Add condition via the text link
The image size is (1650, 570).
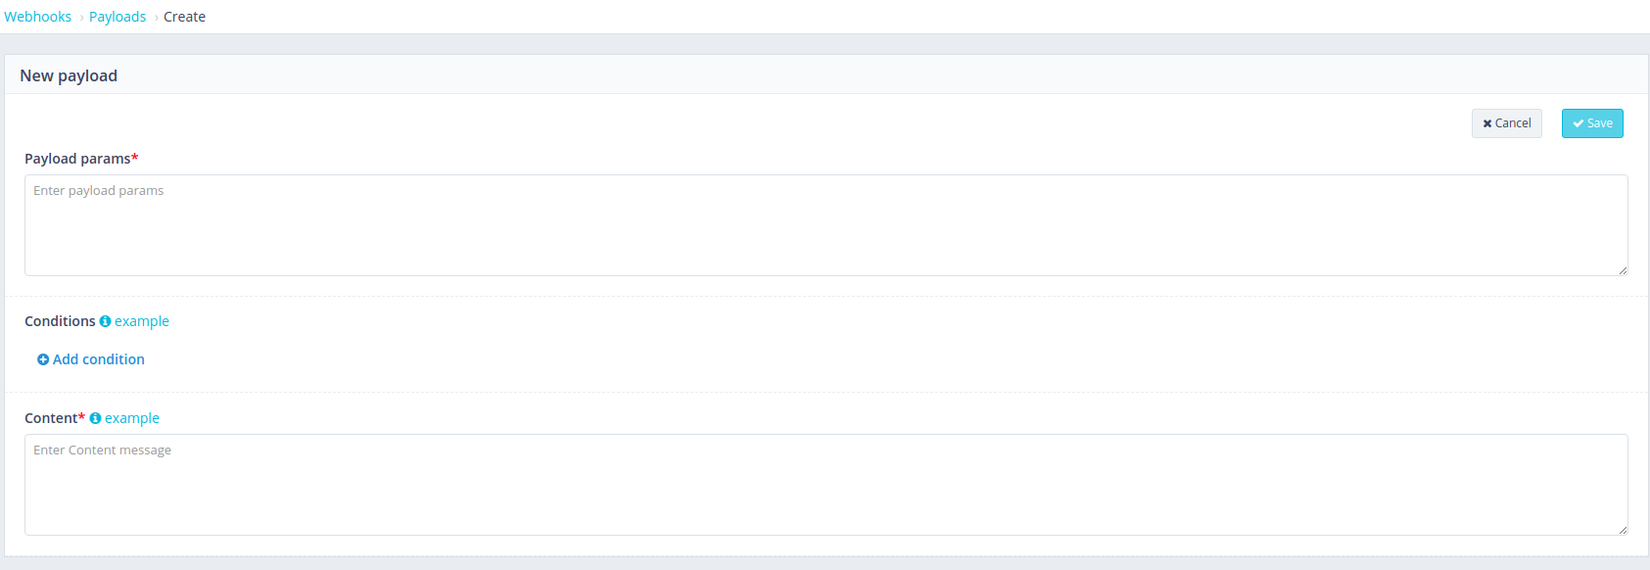[98, 359]
